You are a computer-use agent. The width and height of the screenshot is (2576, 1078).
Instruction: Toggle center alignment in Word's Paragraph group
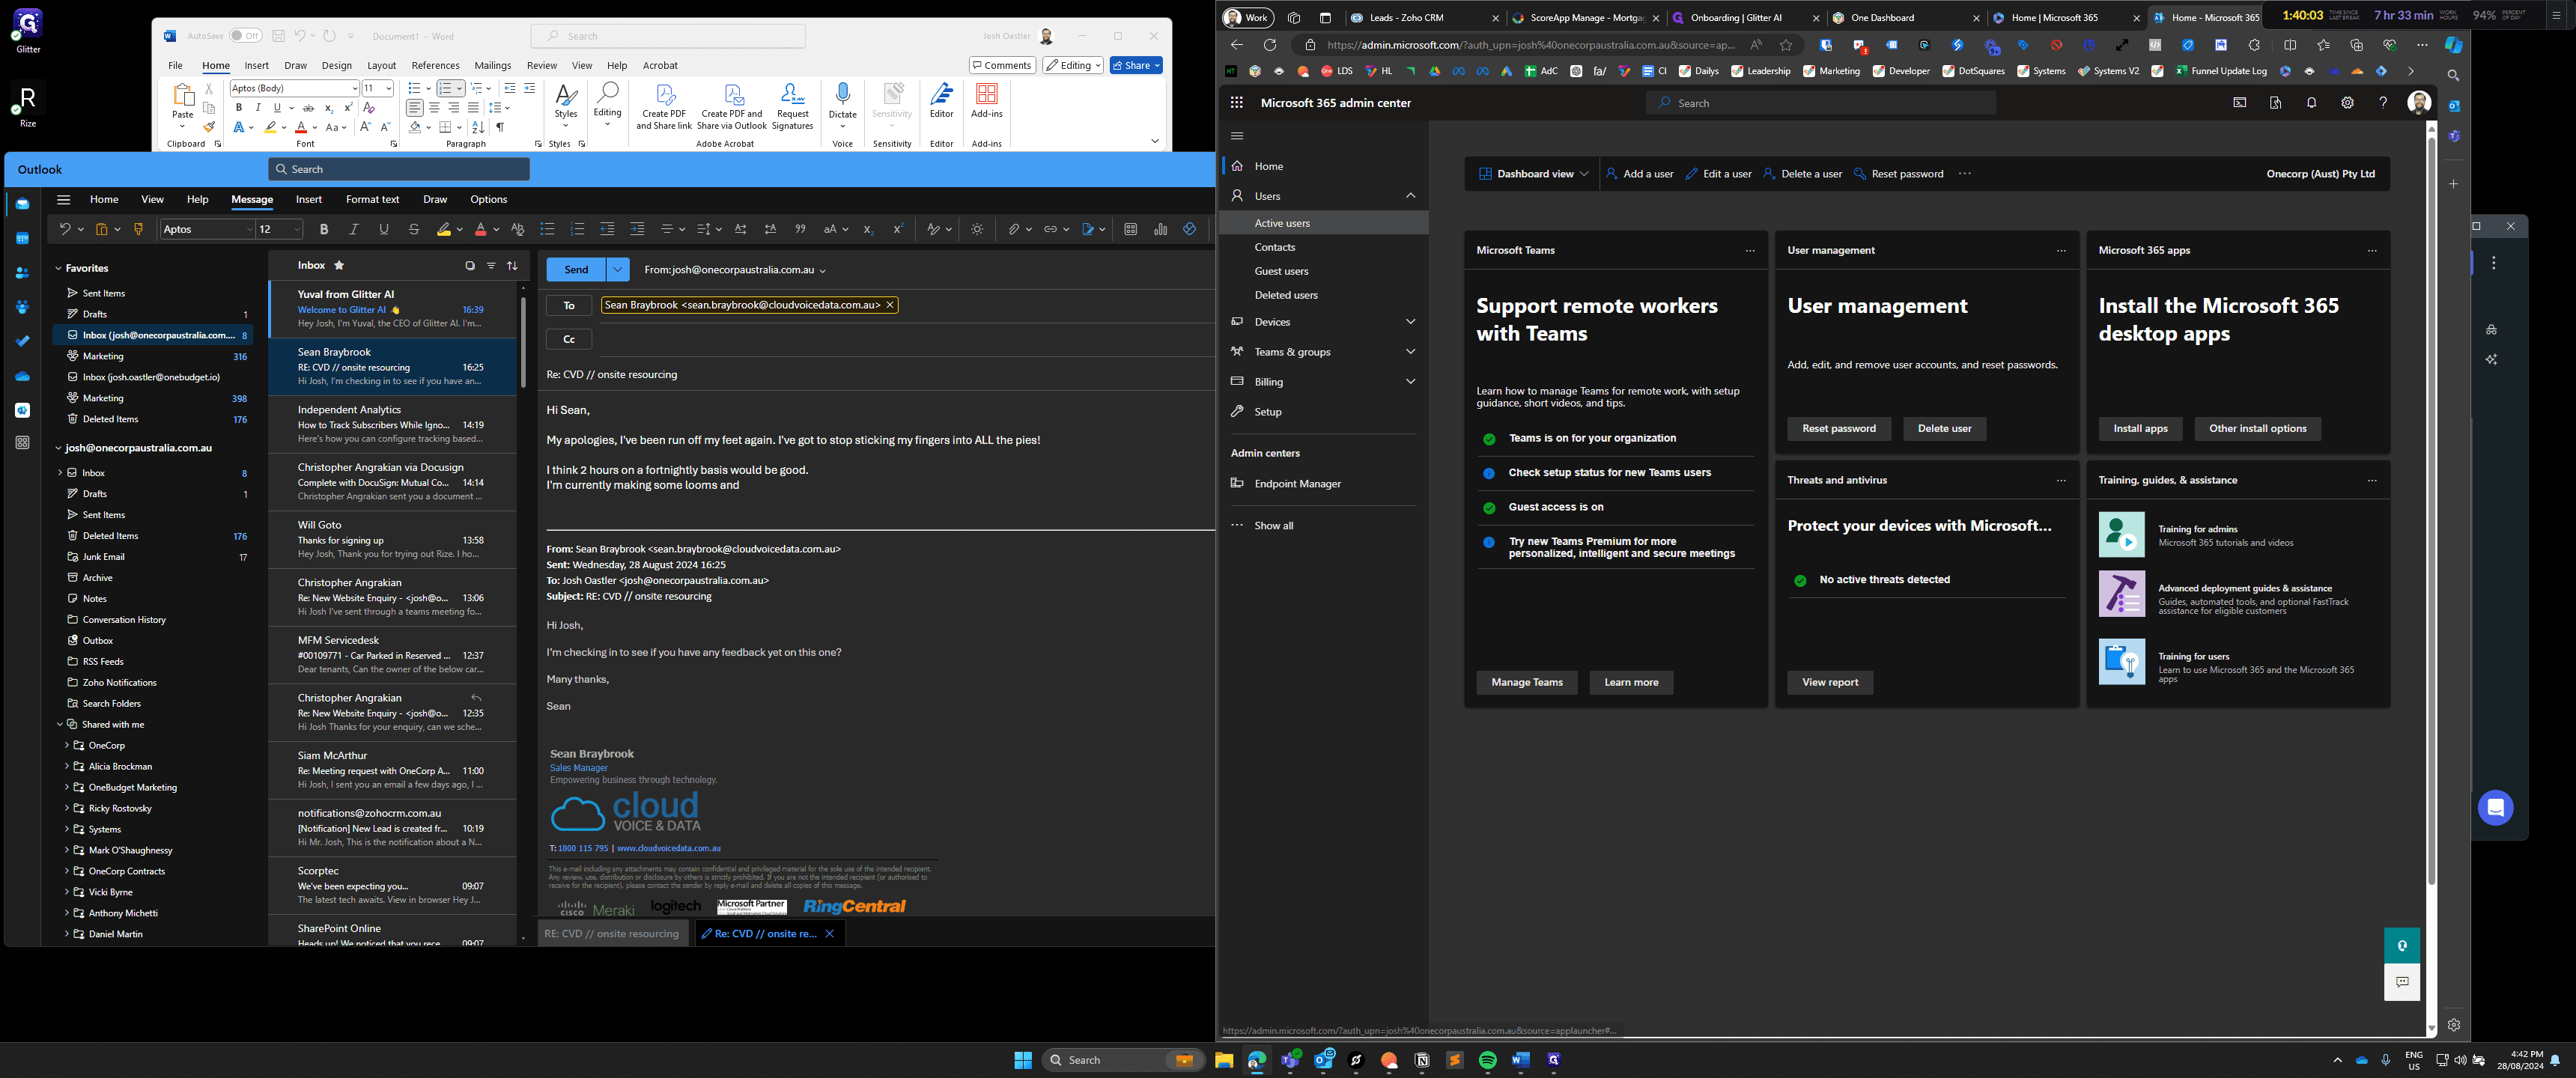(434, 108)
